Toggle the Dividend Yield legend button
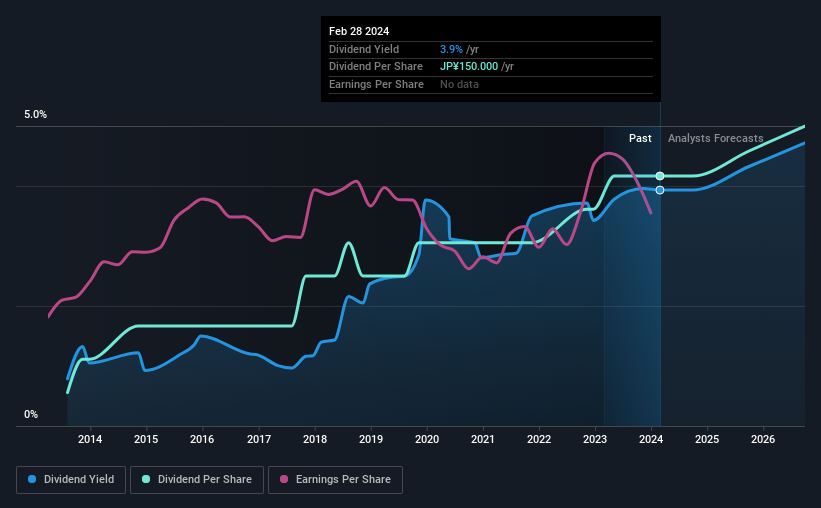Screen dimensions: 821x508 [71, 480]
